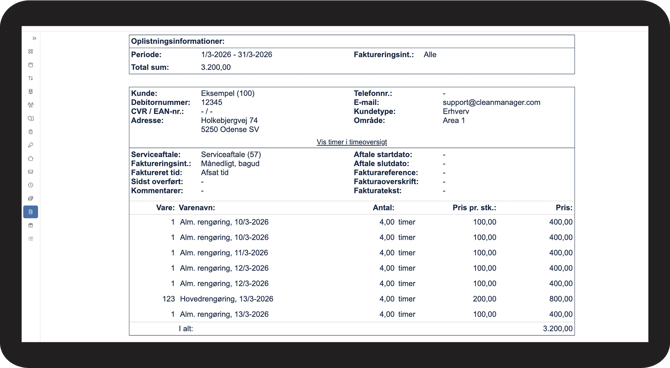Viewport: 670px width, 368px height.
Task: Open the 'Vis timer i timeoversigt' link
Action: pos(352,142)
